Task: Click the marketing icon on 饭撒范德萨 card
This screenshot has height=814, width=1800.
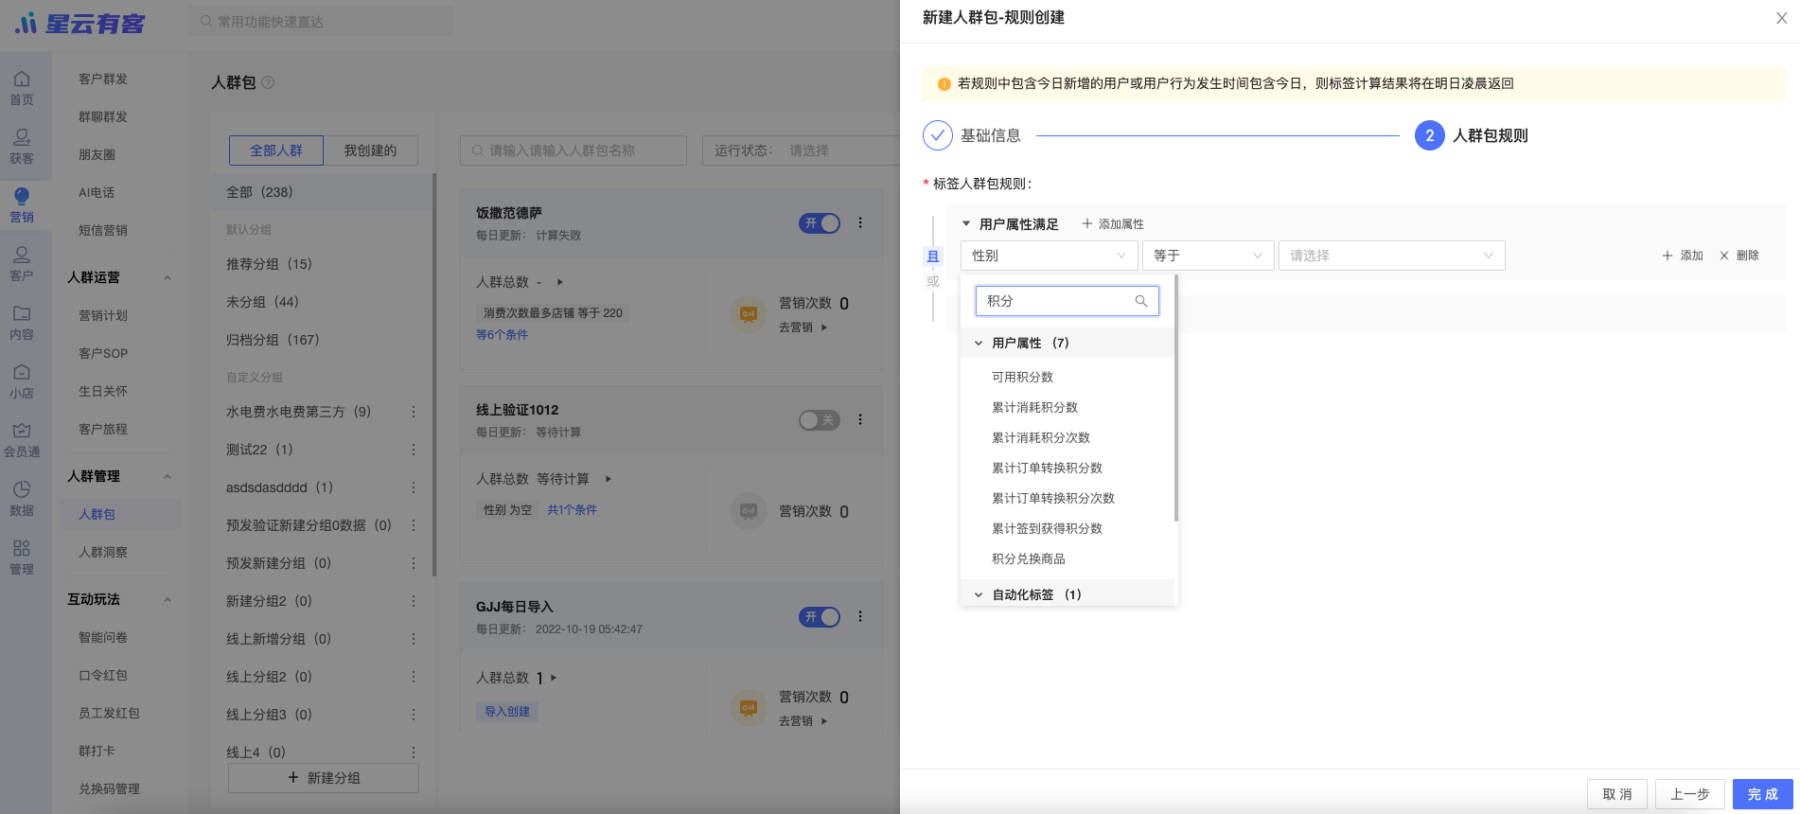Action: point(748,314)
